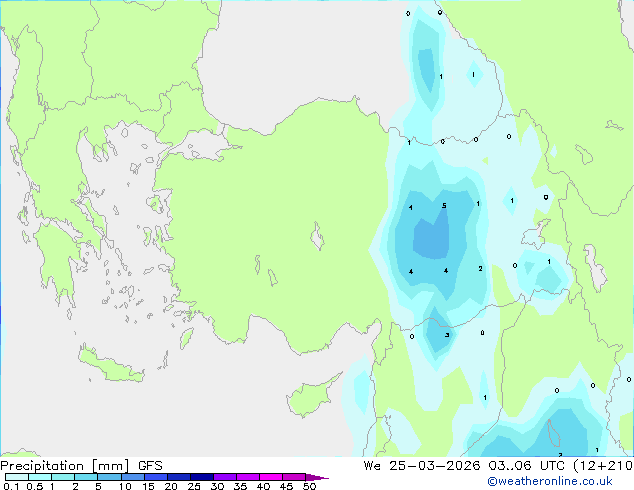Click the 'We 25-03-2026' forecast date text
Image resolution: width=634 pixels, height=490 pixels.
tap(422, 465)
